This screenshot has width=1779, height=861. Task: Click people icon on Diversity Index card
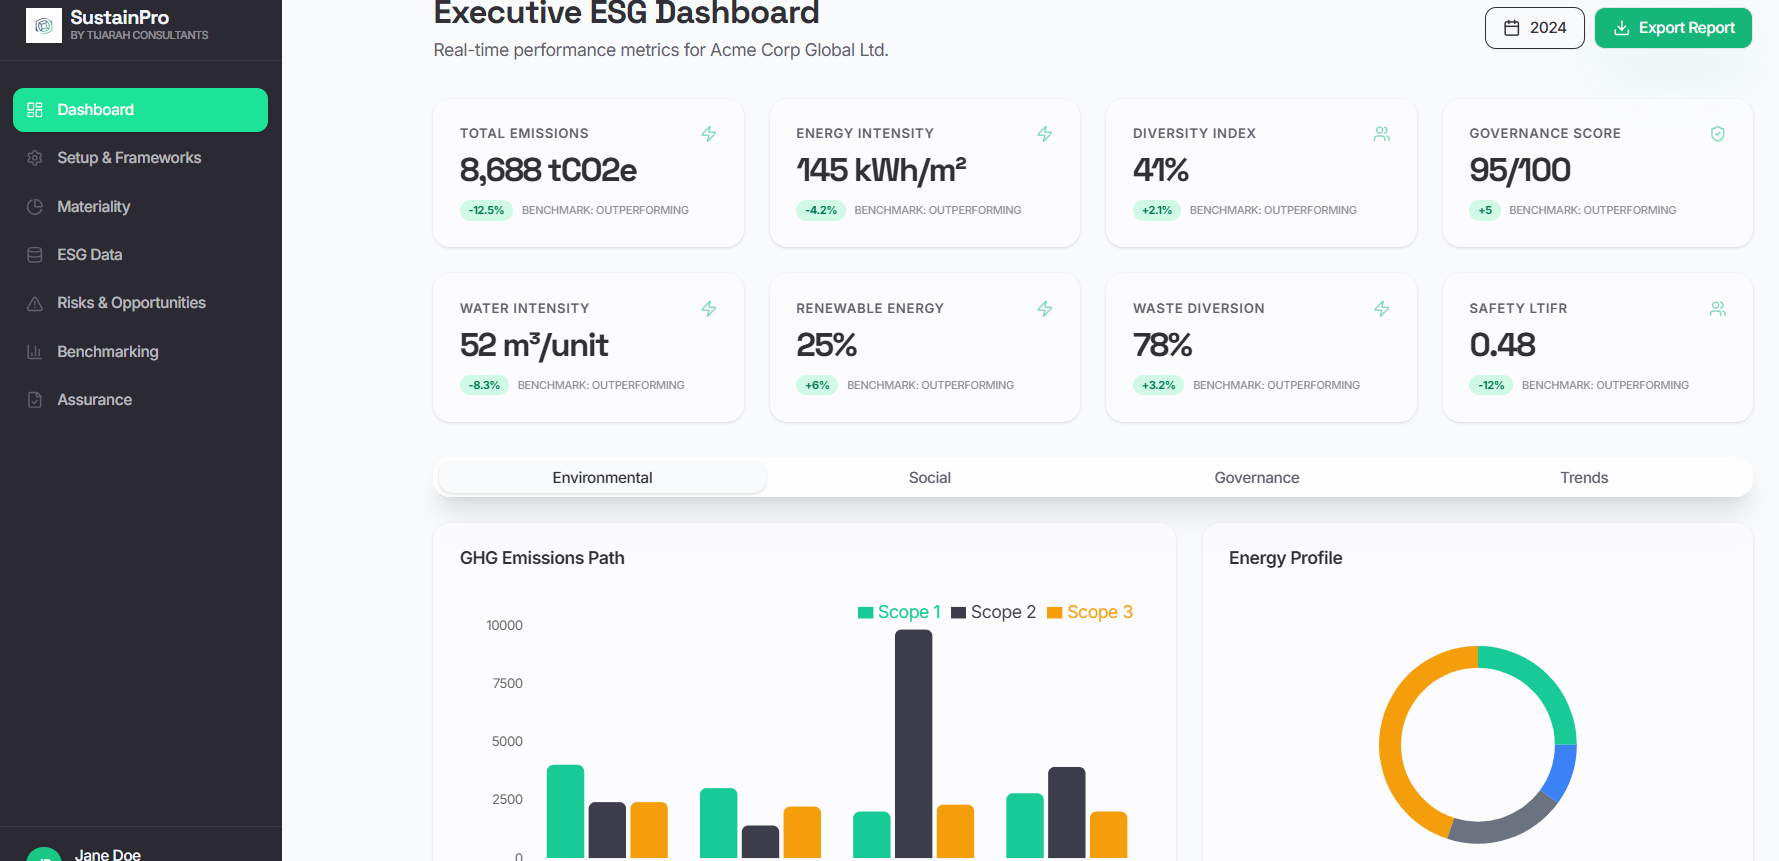pyautogui.click(x=1382, y=134)
